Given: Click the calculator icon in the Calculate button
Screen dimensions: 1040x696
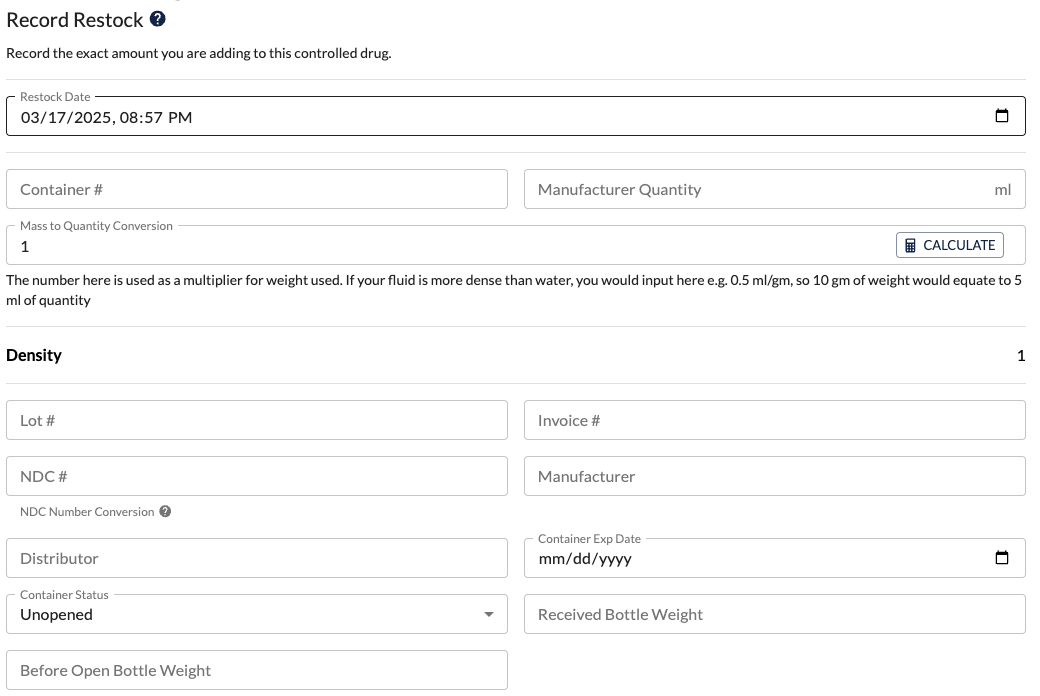Looking at the screenshot, I should (910, 245).
